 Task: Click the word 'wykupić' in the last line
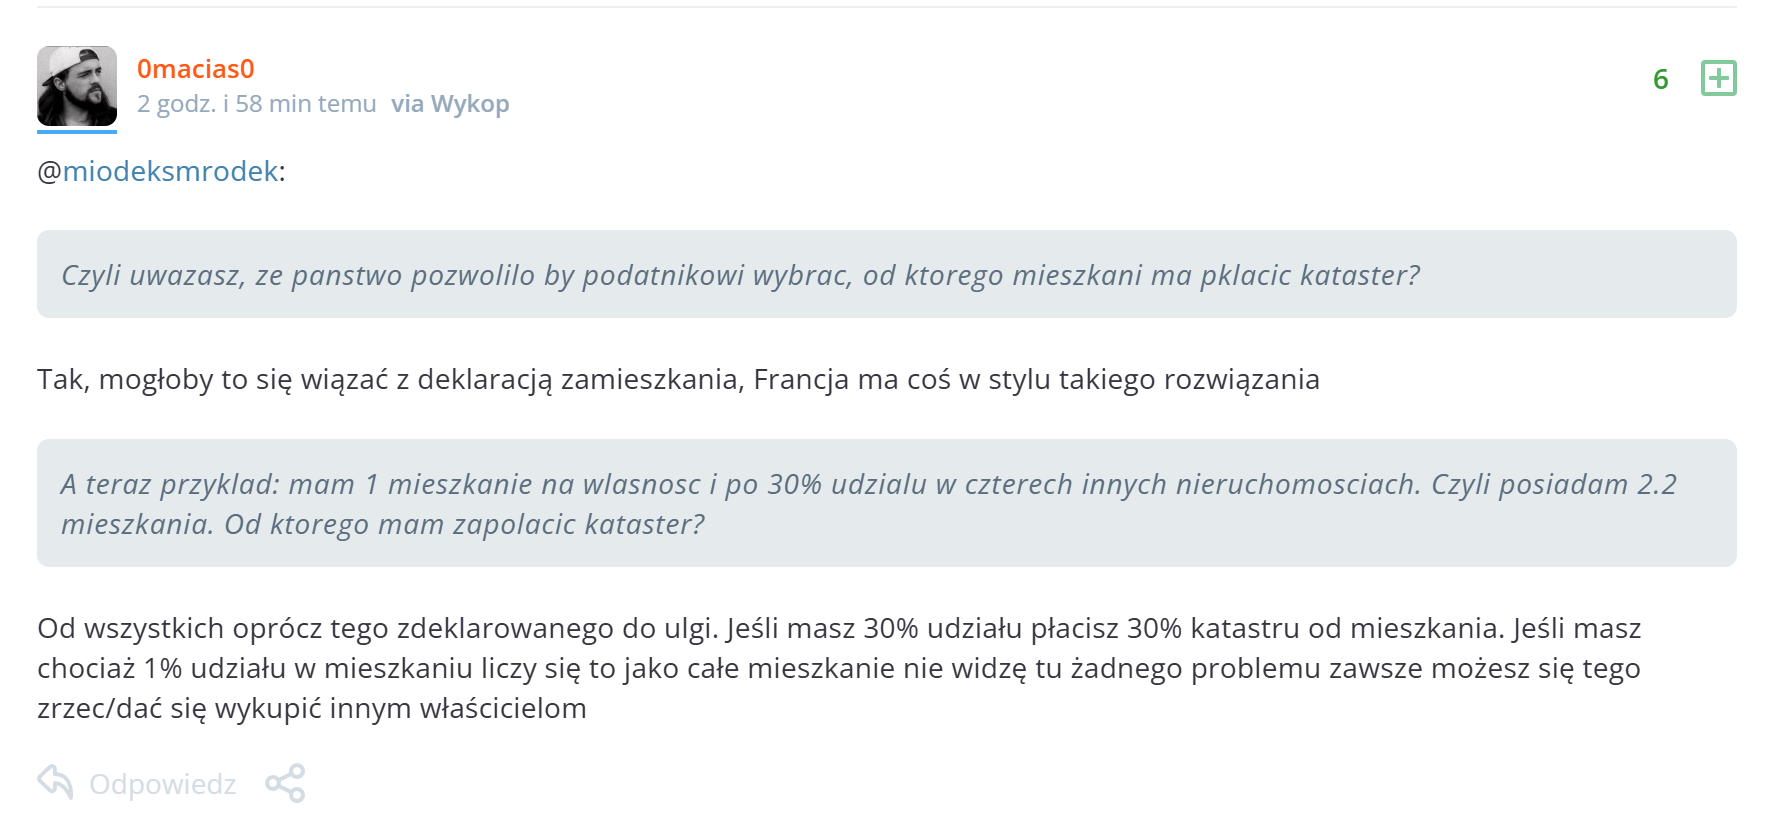(264, 709)
